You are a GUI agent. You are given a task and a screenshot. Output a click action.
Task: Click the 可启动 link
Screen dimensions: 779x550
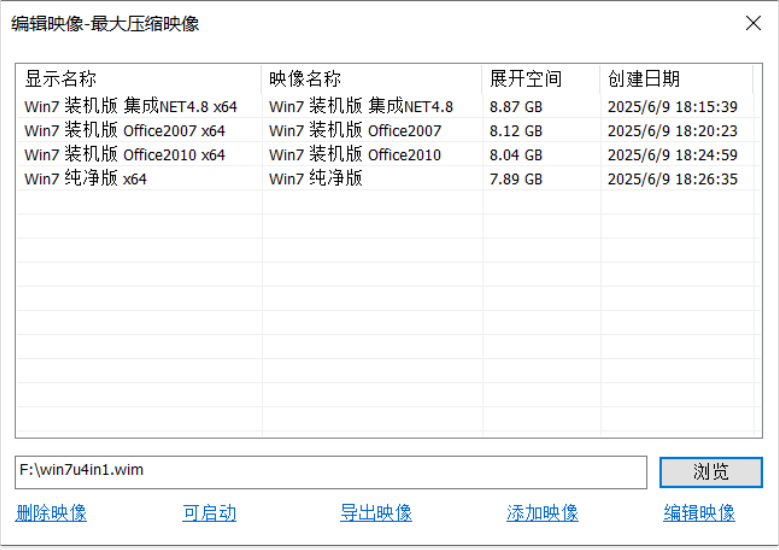(209, 513)
